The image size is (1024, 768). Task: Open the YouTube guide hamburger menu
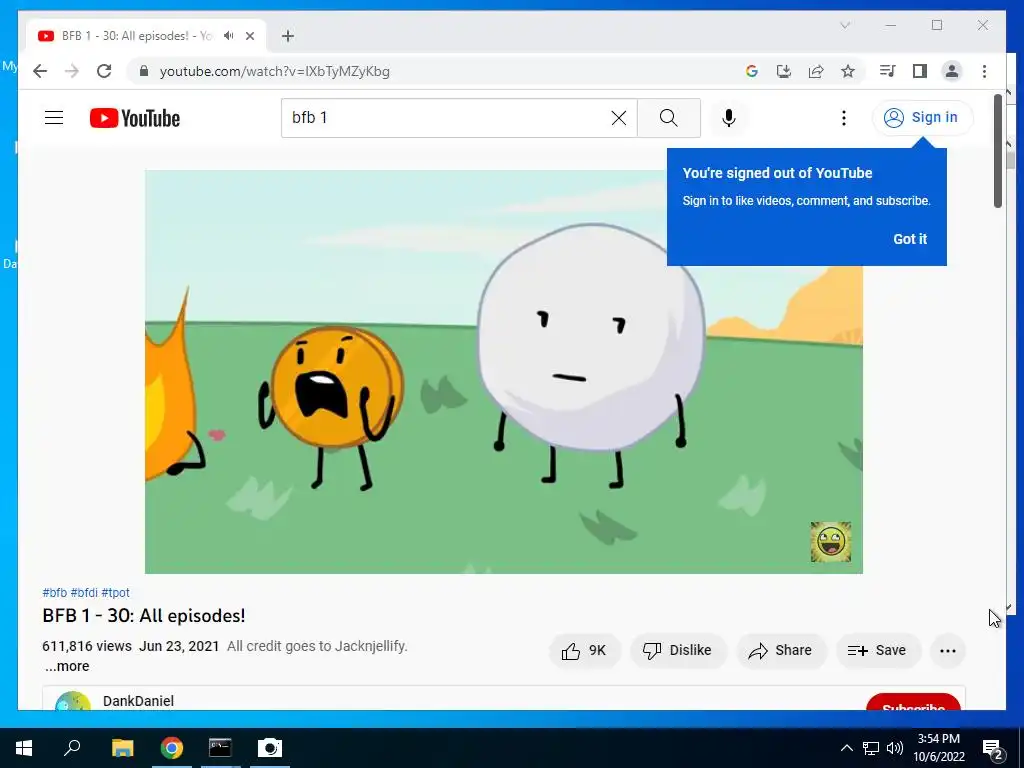click(x=54, y=118)
